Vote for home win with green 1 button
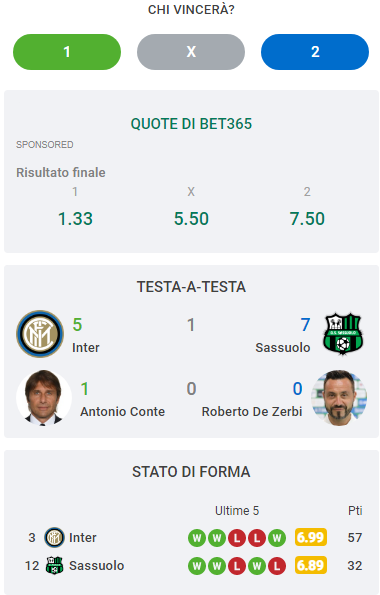Viewport: 380px width, 595px height. click(67, 52)
